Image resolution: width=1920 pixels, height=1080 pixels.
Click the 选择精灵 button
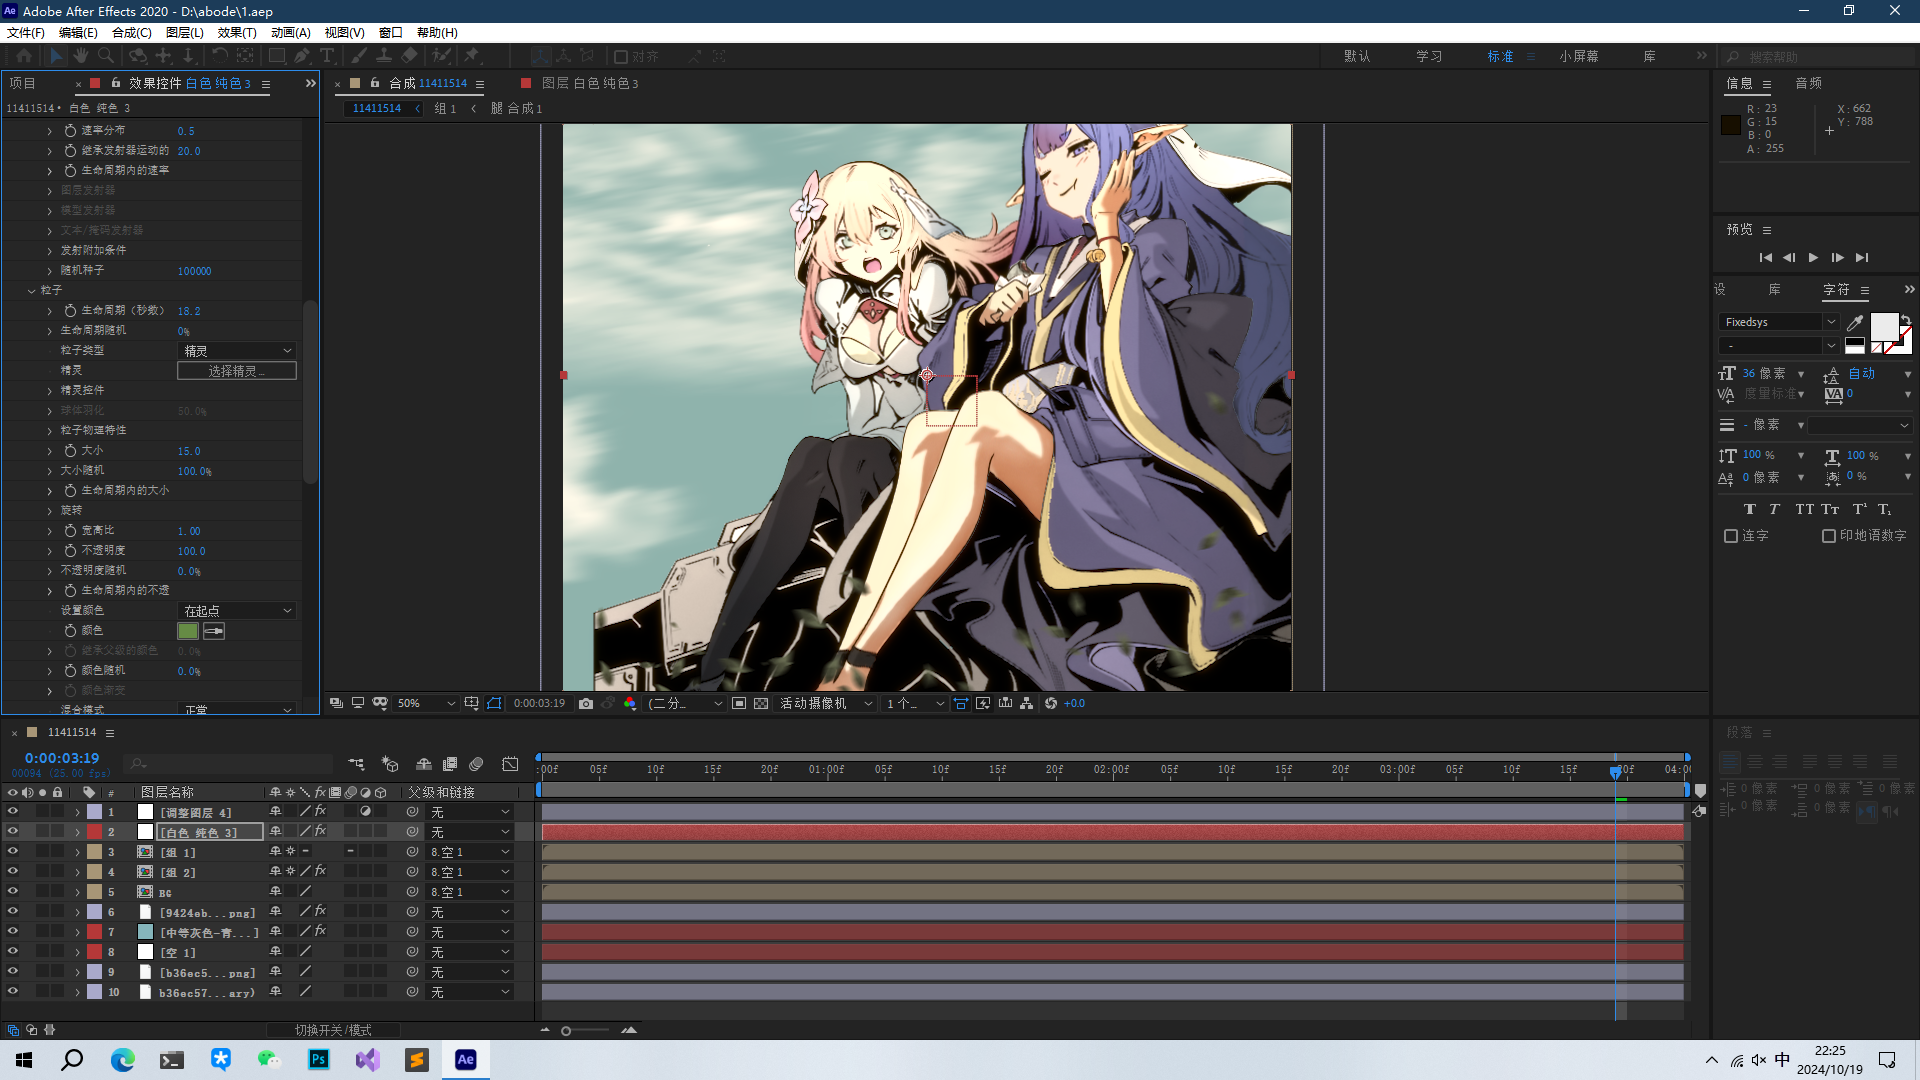coord(237,371)
